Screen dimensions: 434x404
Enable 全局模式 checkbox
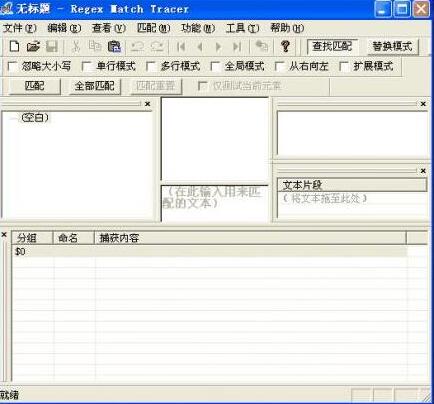215,66
